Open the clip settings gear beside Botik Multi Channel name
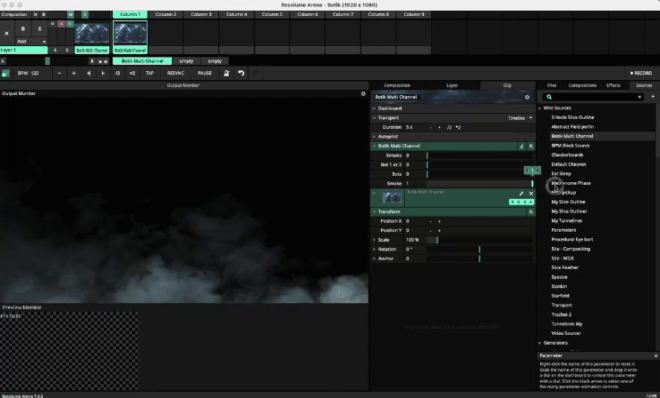Viewport: 660px width, 398px height. click(x=527, y=97)
